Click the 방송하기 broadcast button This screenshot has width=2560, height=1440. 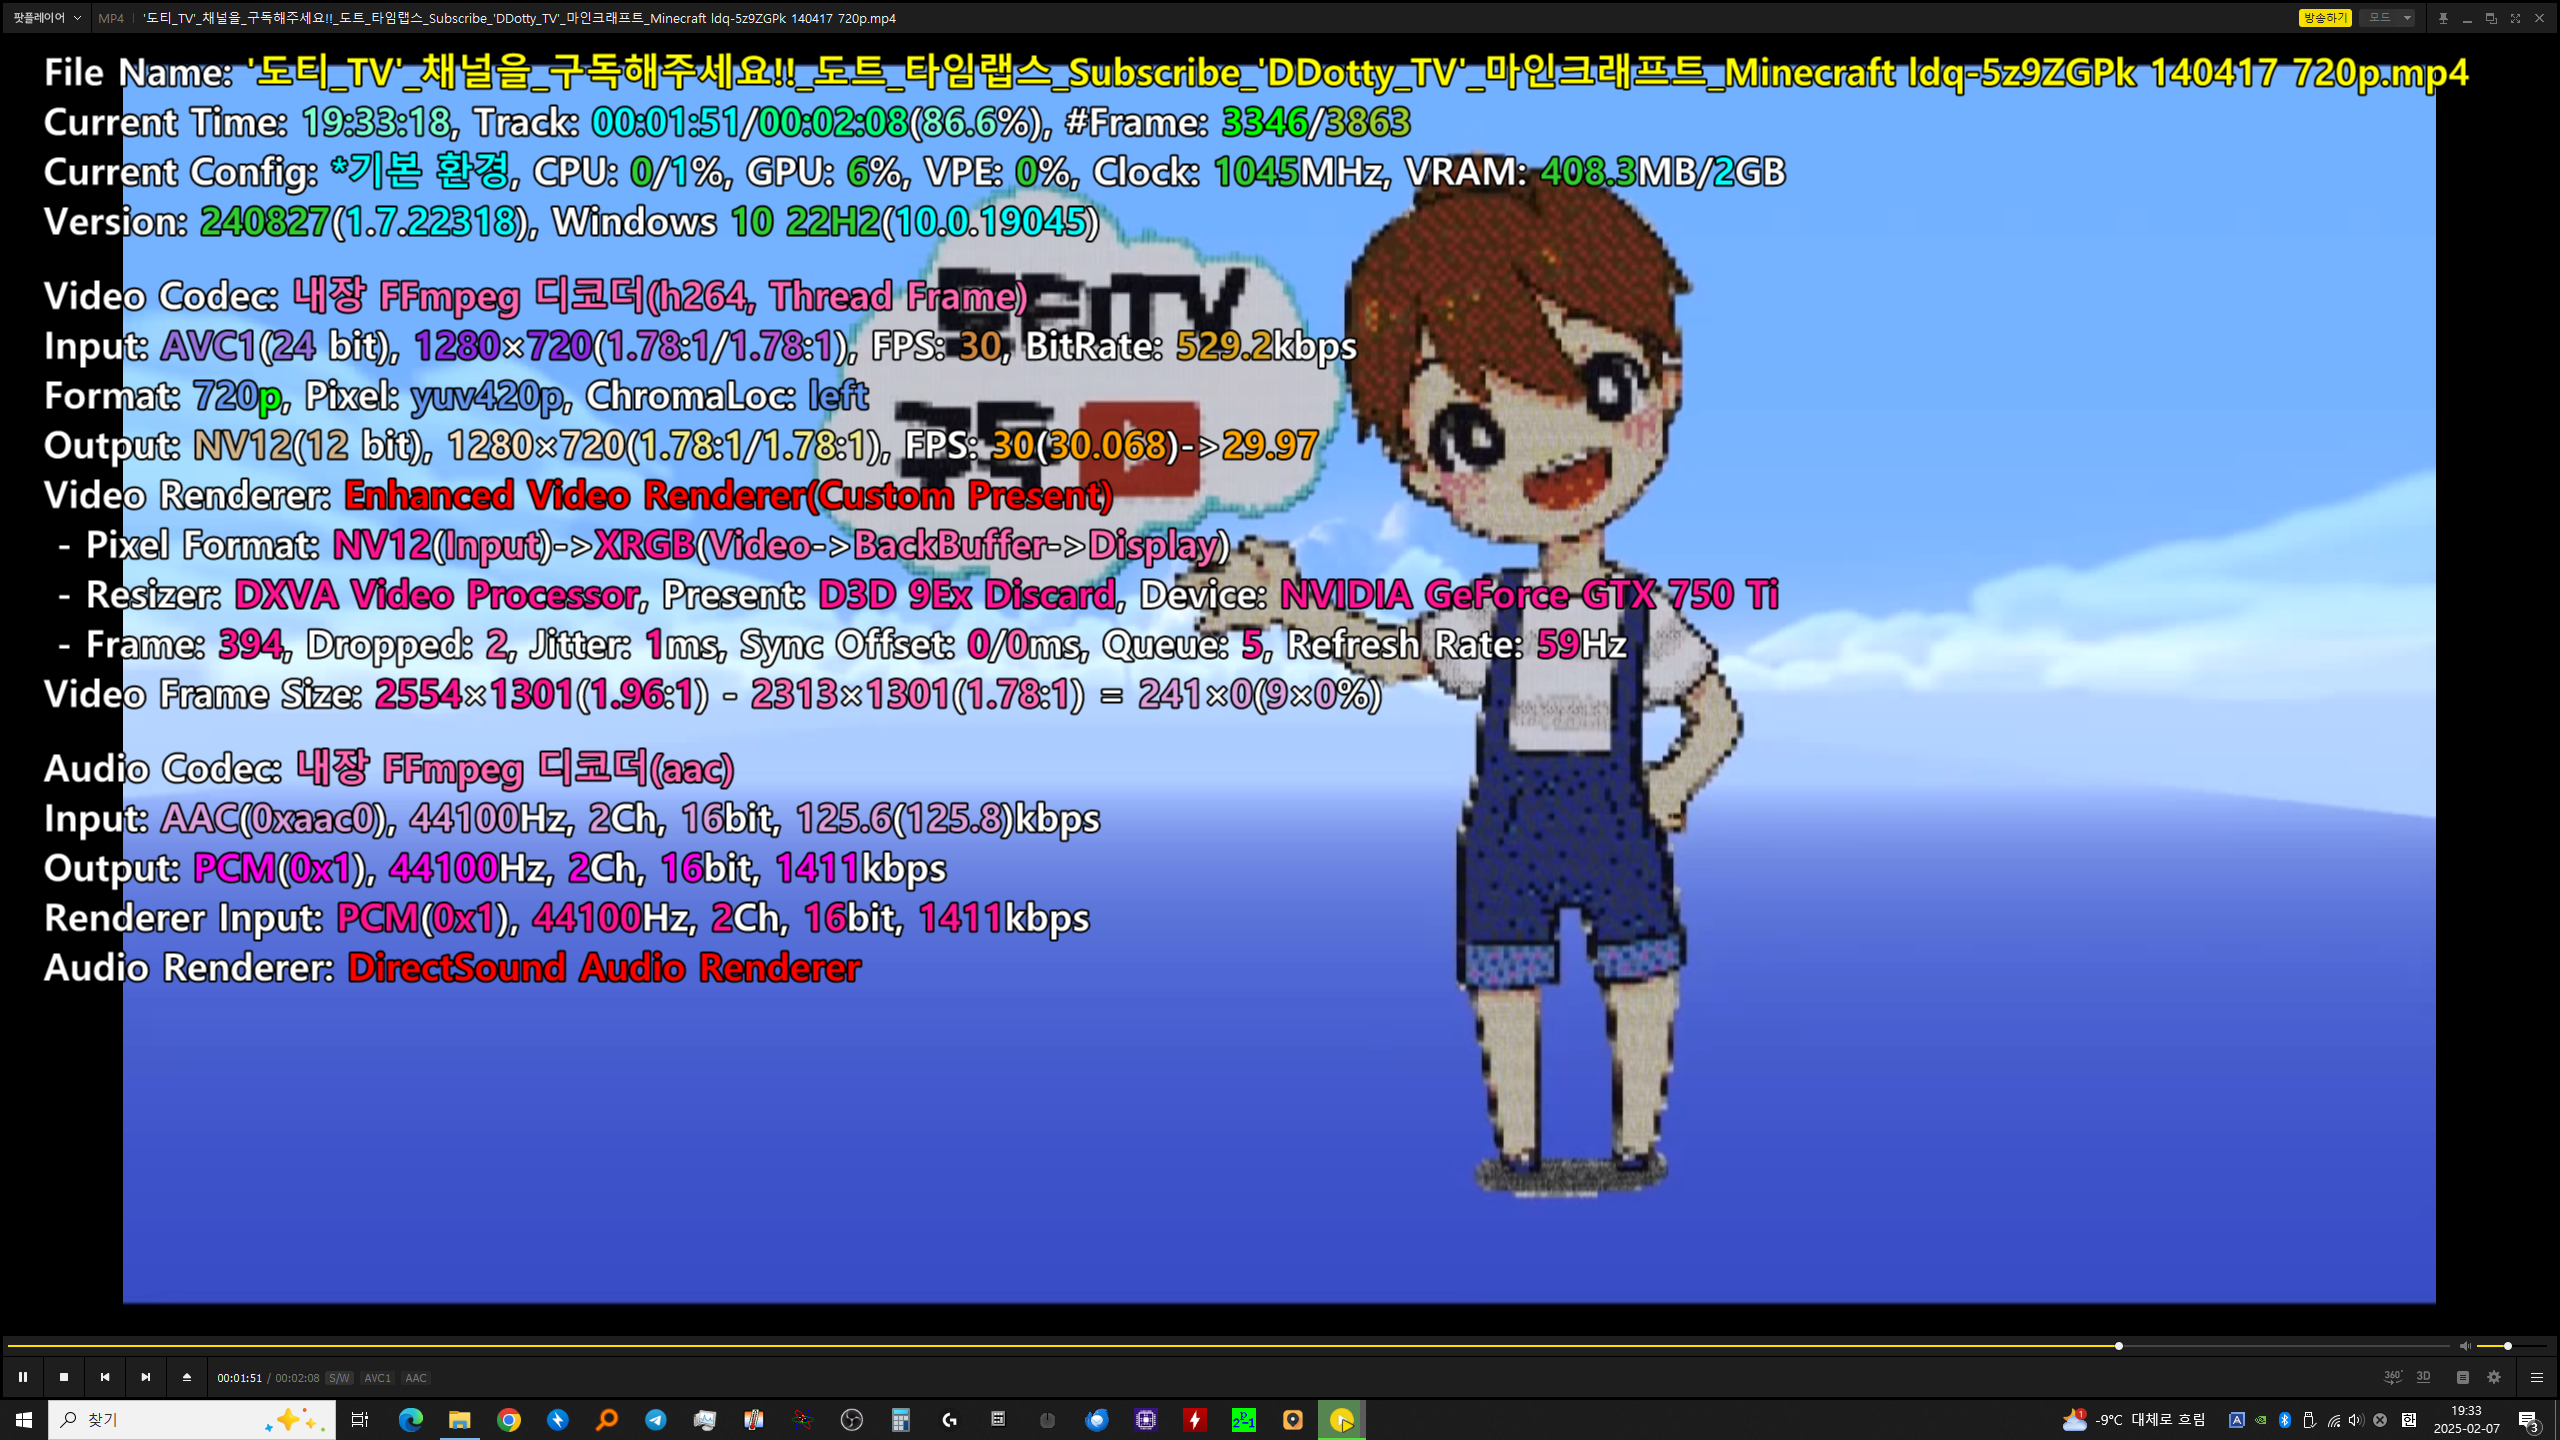pos(2325,18)
